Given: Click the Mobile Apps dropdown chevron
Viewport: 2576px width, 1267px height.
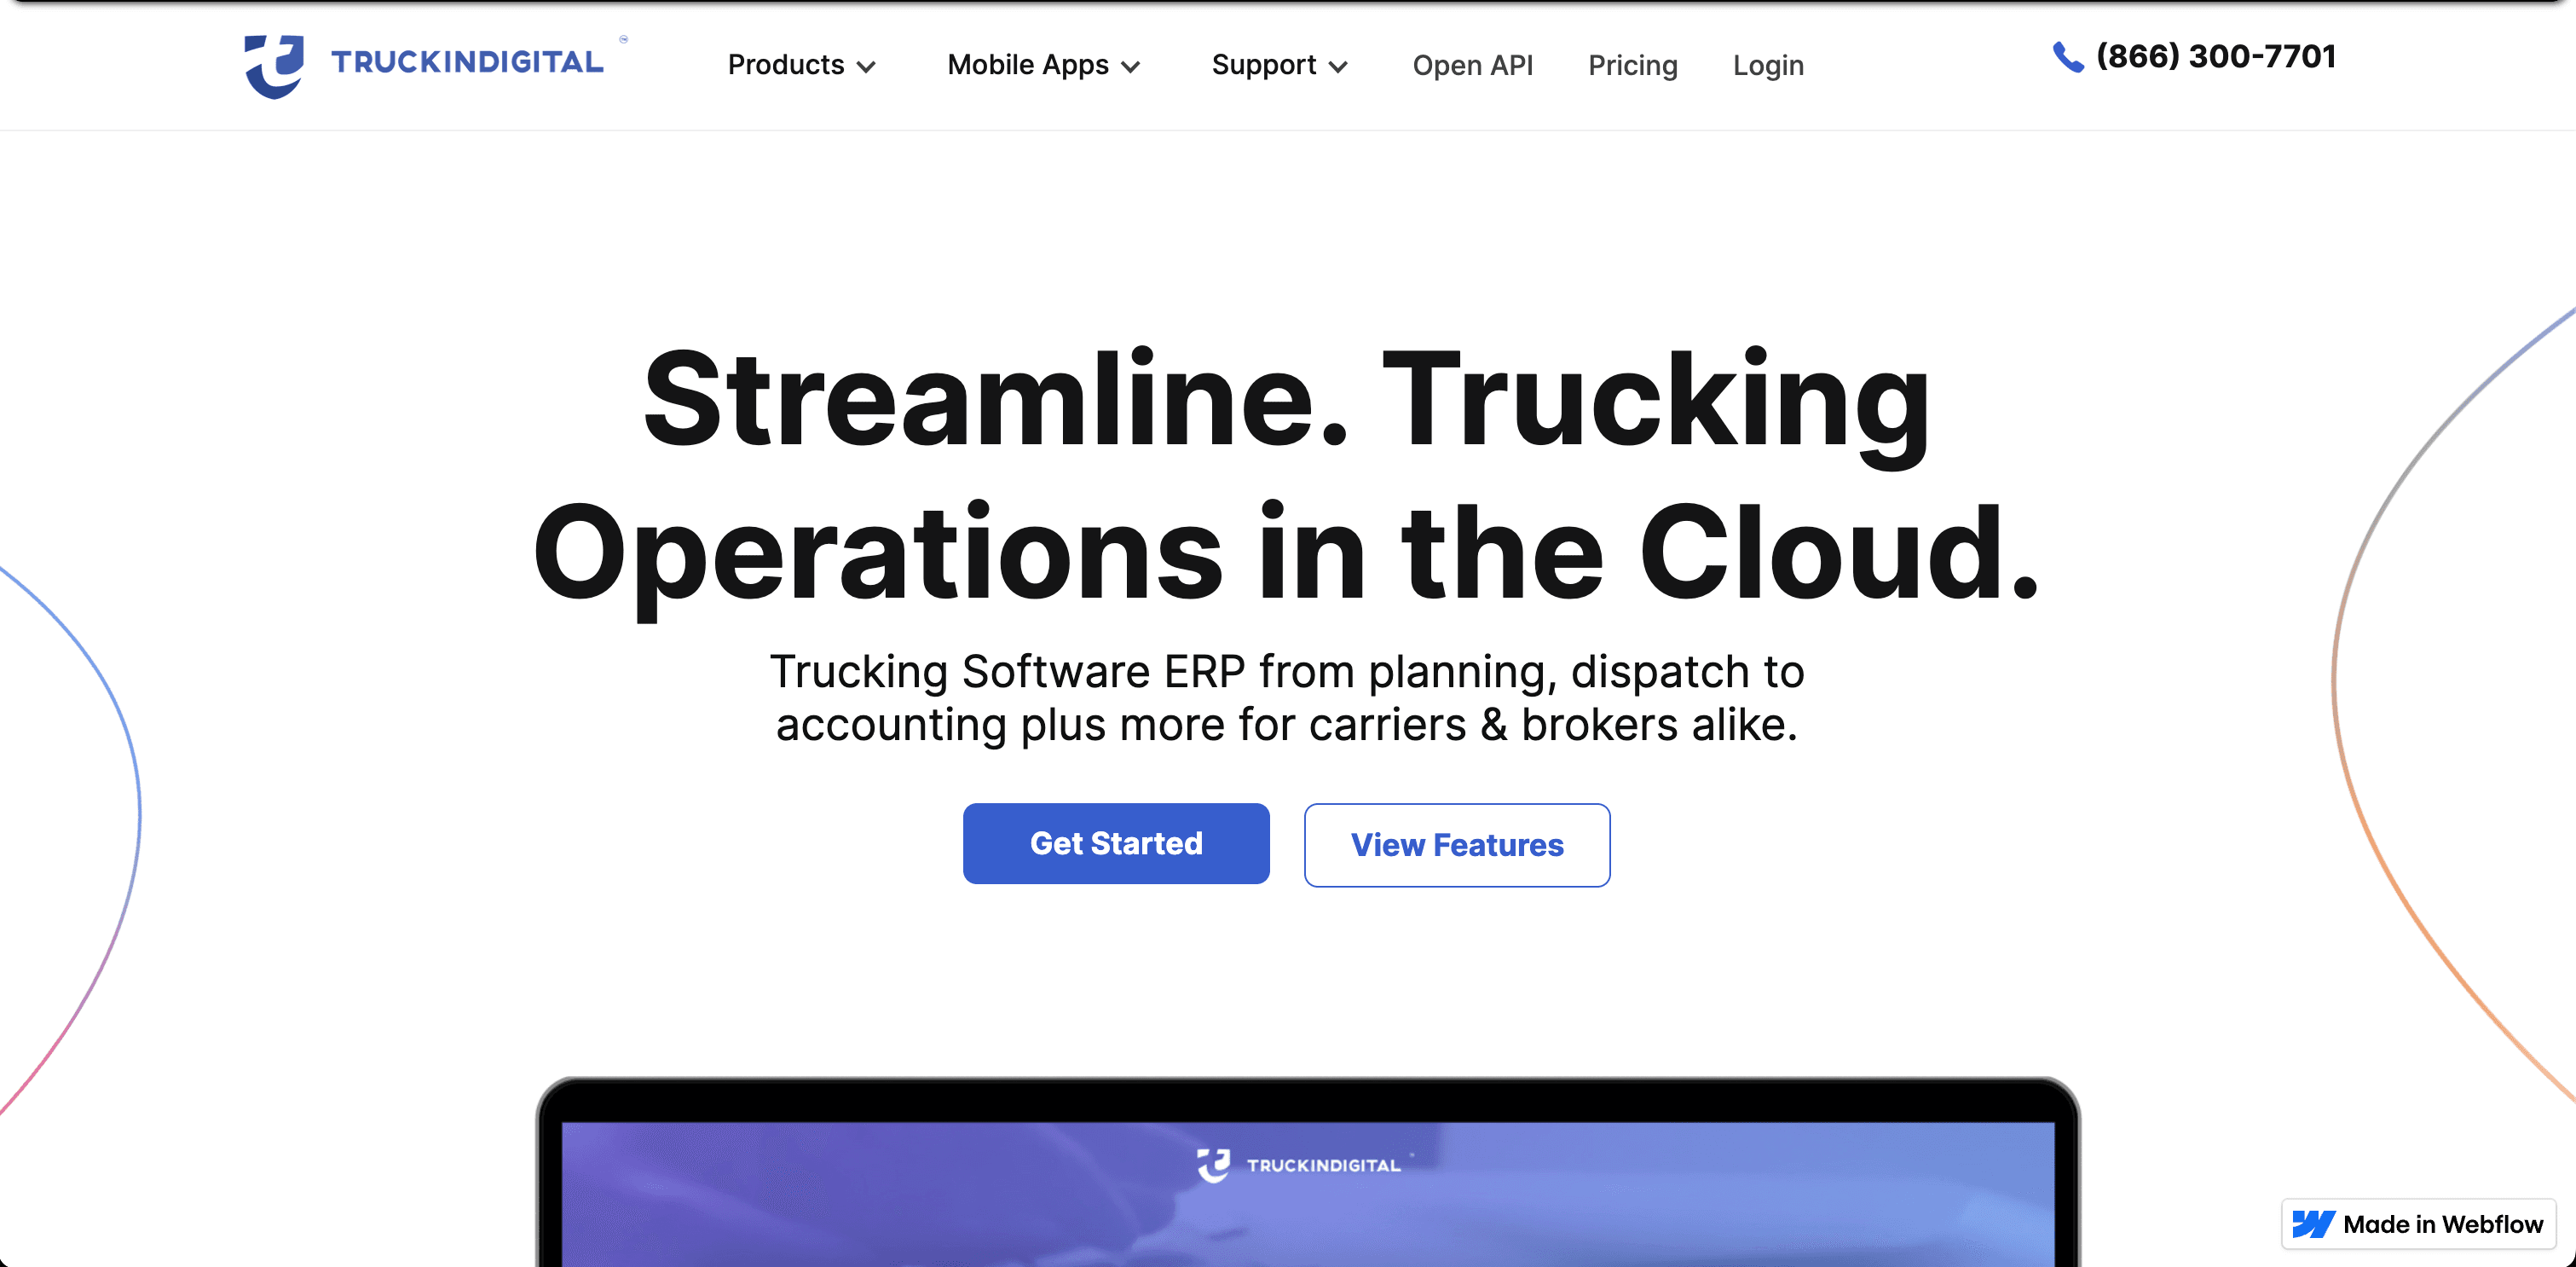Looking at the screenshot, I should click(x=1130, y=67).
